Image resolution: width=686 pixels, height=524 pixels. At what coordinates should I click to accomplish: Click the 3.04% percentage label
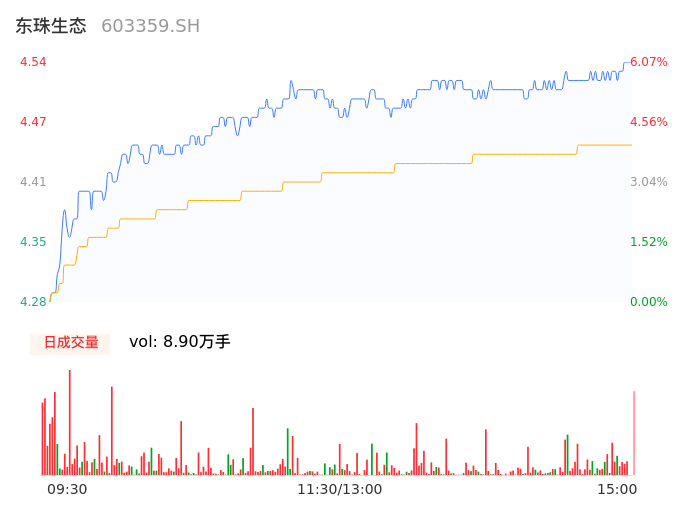click(x=648, y=182)
